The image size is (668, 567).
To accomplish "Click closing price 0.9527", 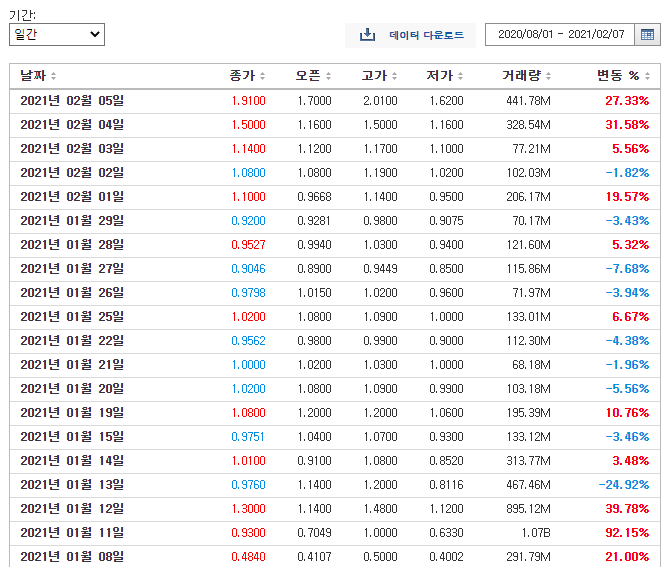I will [x=248, y=245].
